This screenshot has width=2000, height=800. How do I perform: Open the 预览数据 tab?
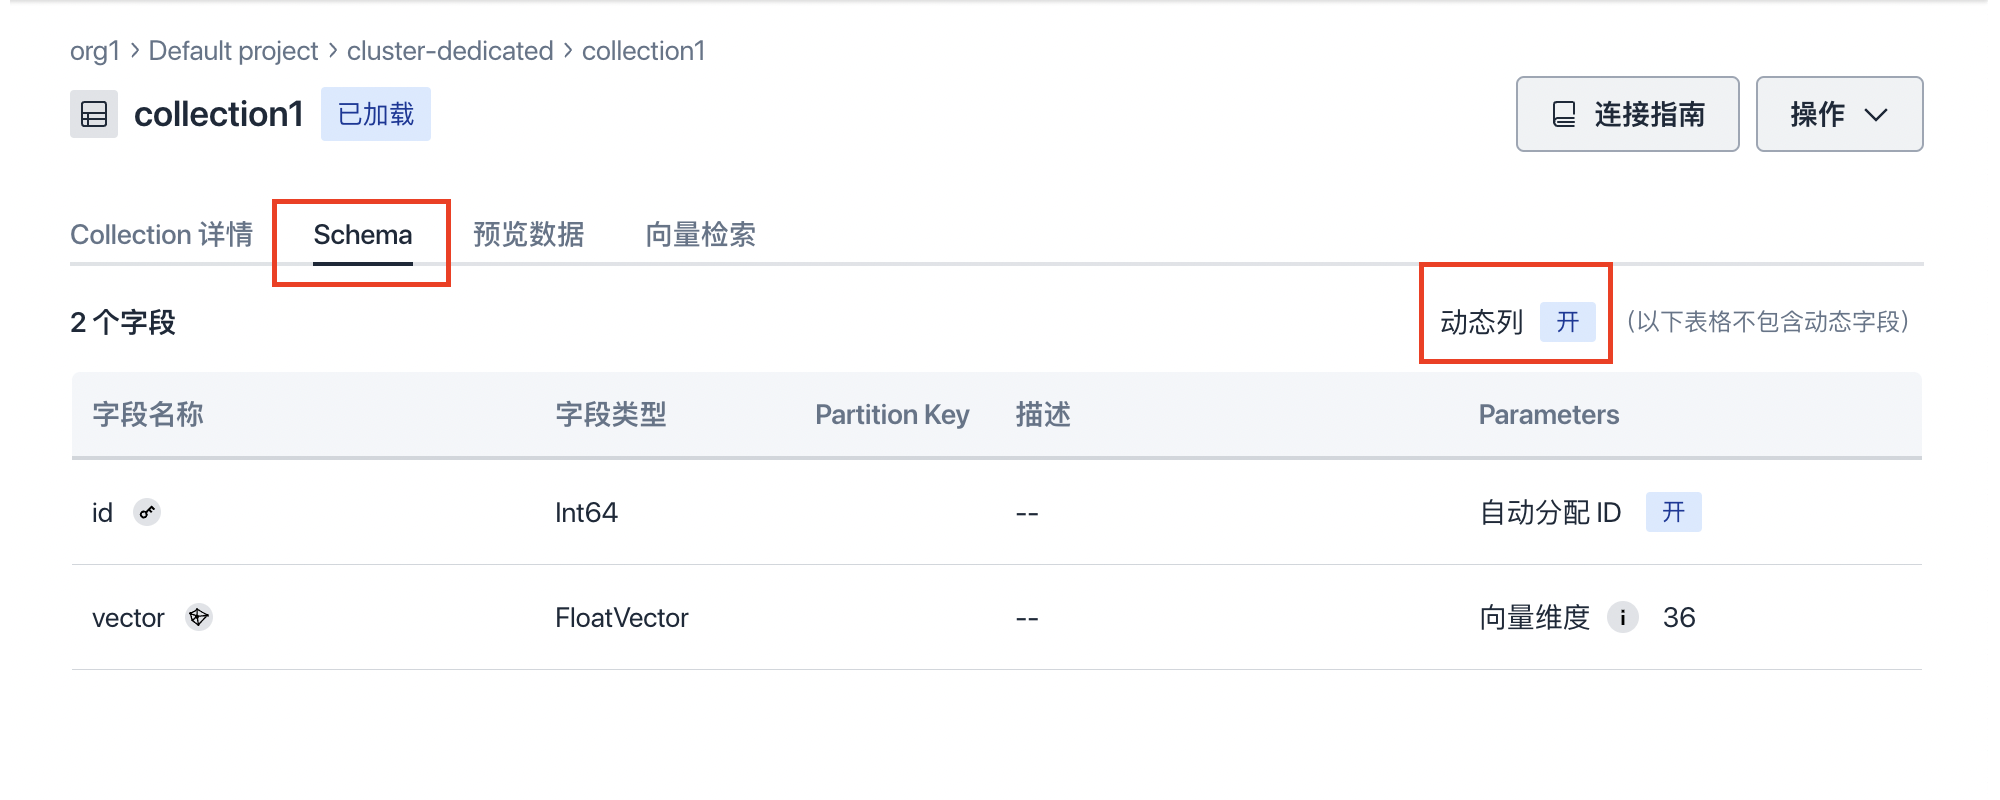pyautogui.click(x=528, y=234)
